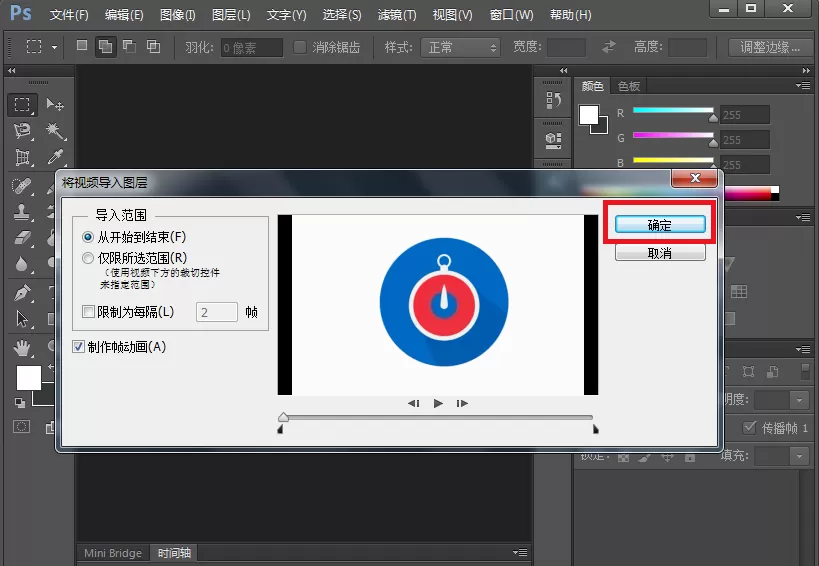
Task: Select the Magic Wand tool
Action: 54,131
